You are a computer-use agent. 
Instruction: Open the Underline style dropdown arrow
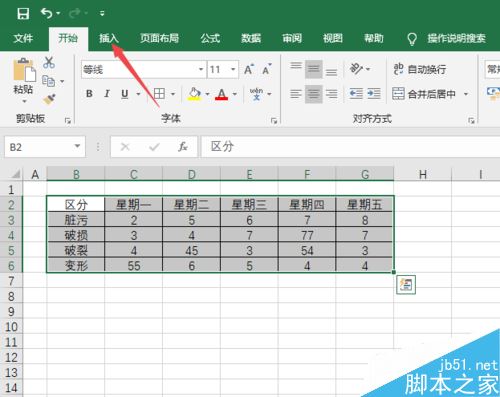point(138,94)
